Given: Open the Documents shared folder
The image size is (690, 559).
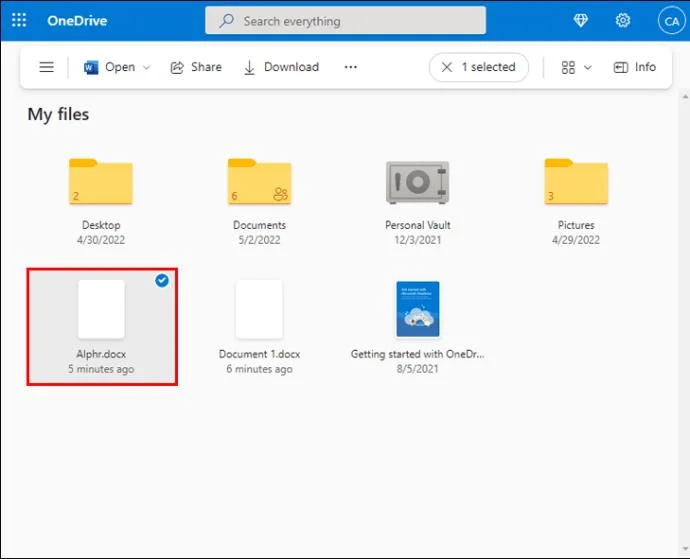Looking at the screenshot, I should 259,181.
